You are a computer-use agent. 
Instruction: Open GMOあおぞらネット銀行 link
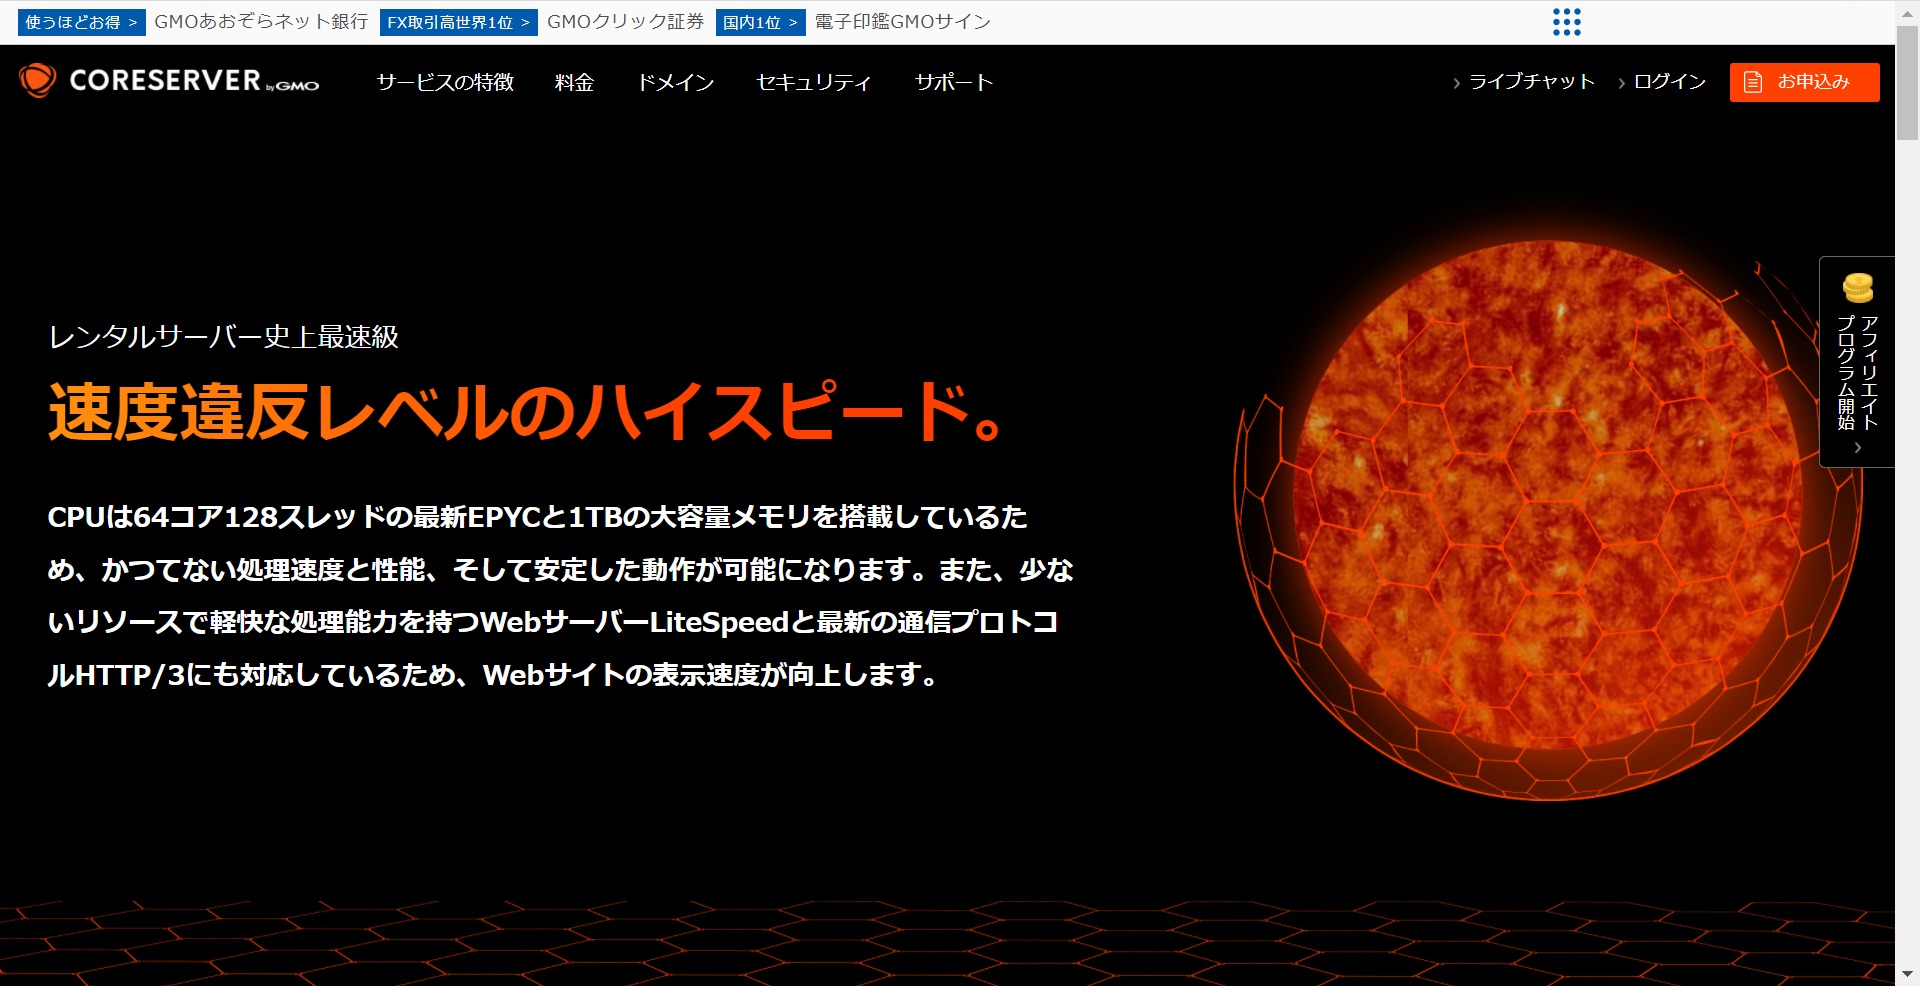coord(261,22)
